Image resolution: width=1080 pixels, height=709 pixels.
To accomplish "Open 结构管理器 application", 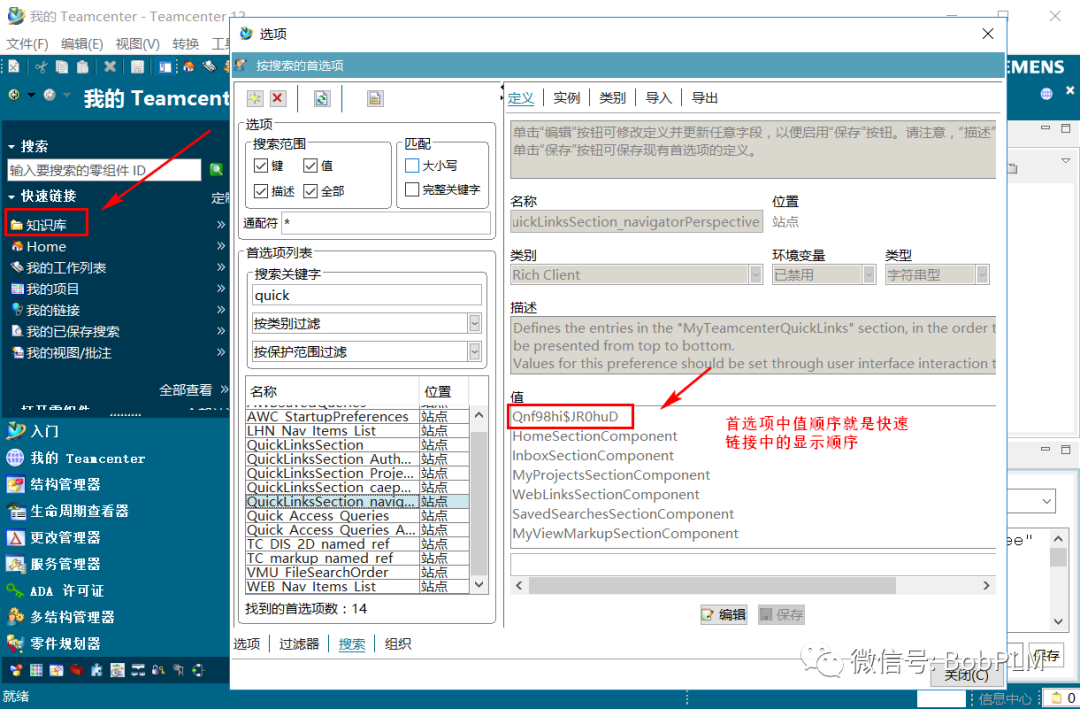I will coord(54,484).
